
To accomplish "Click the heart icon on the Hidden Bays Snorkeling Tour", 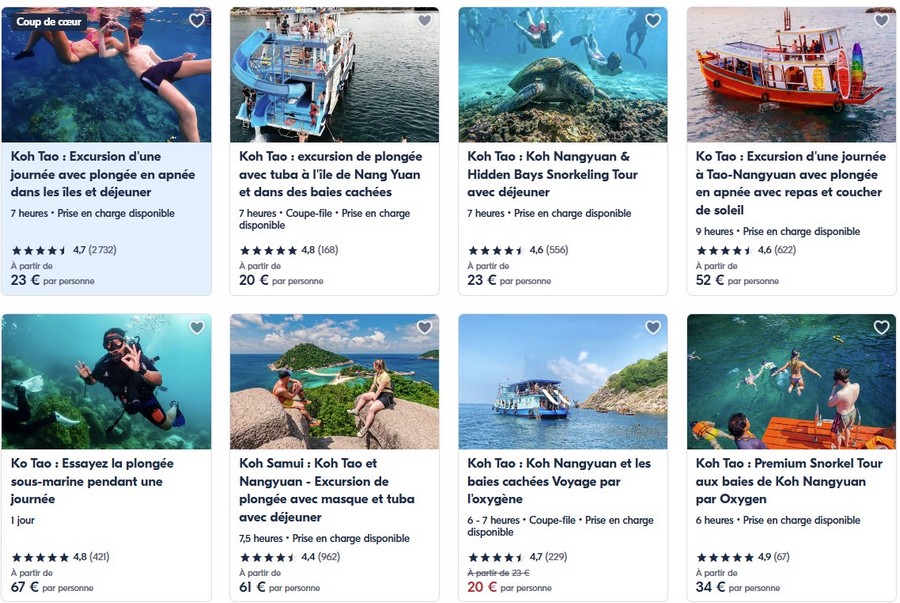I will [653, 20].
